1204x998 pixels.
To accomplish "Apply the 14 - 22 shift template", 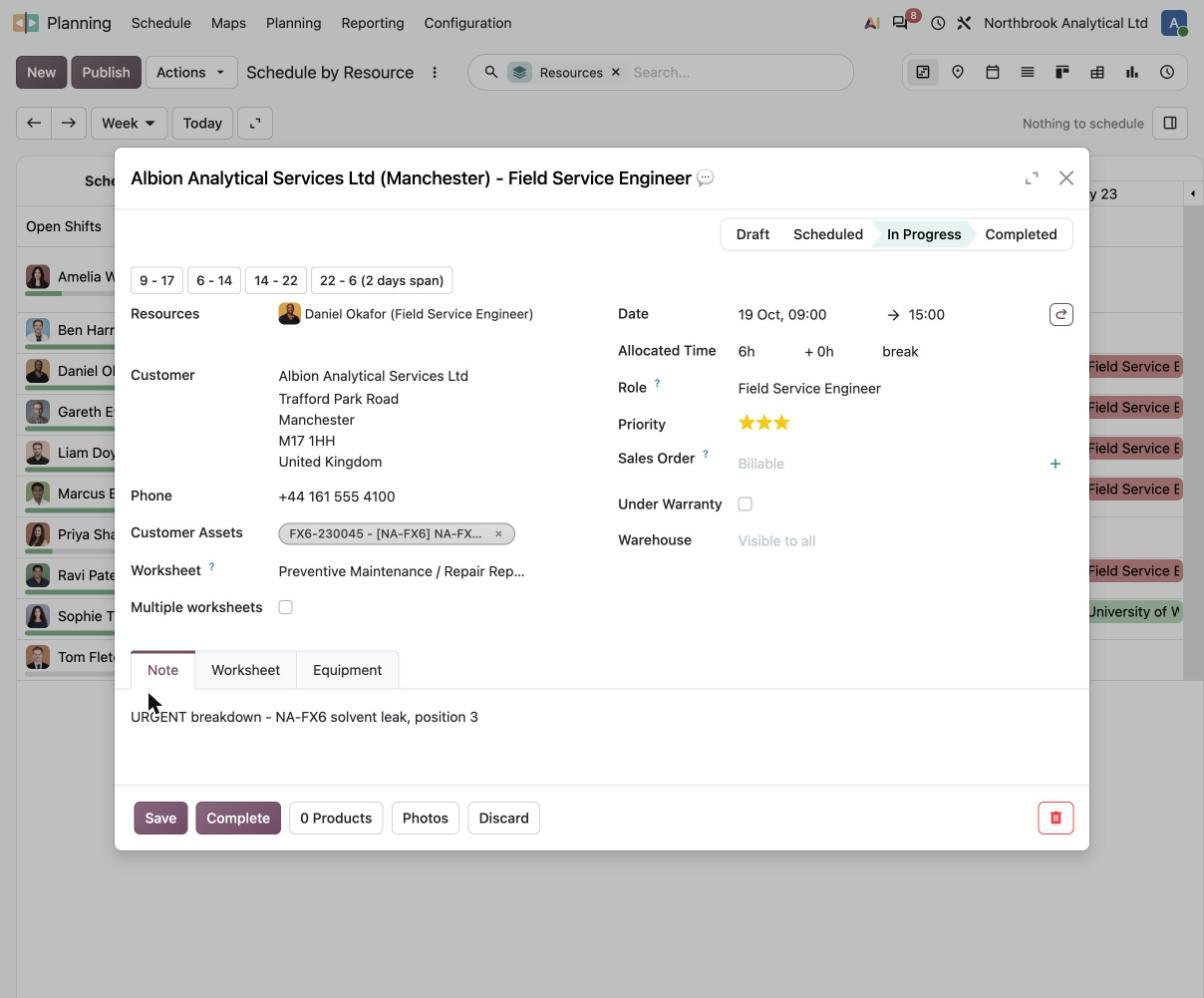I will pos(276,280).
